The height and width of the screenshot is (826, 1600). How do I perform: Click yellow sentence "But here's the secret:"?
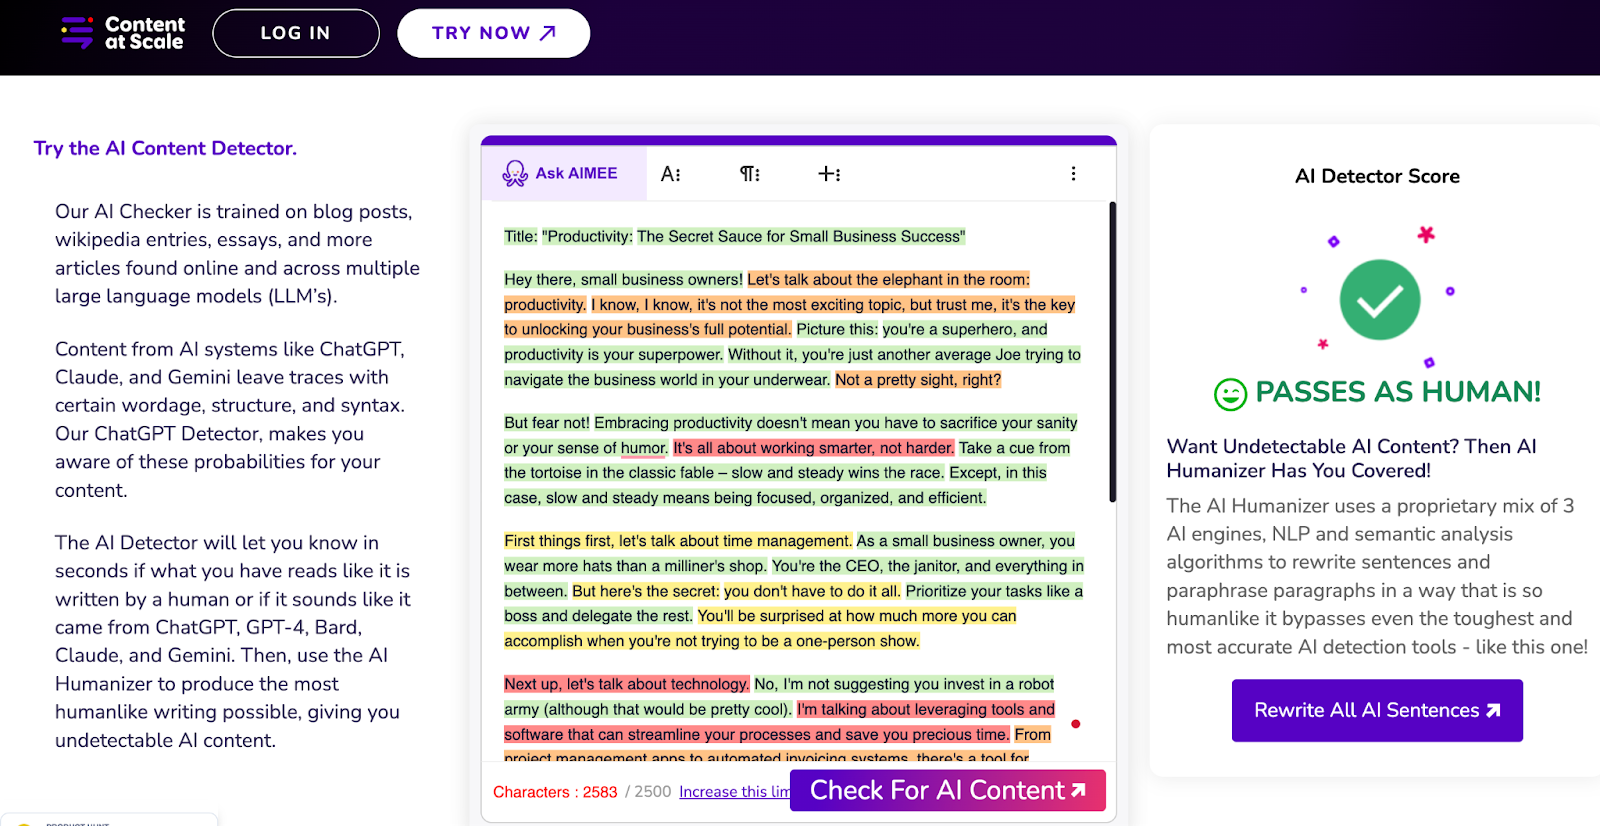point(645,591)
